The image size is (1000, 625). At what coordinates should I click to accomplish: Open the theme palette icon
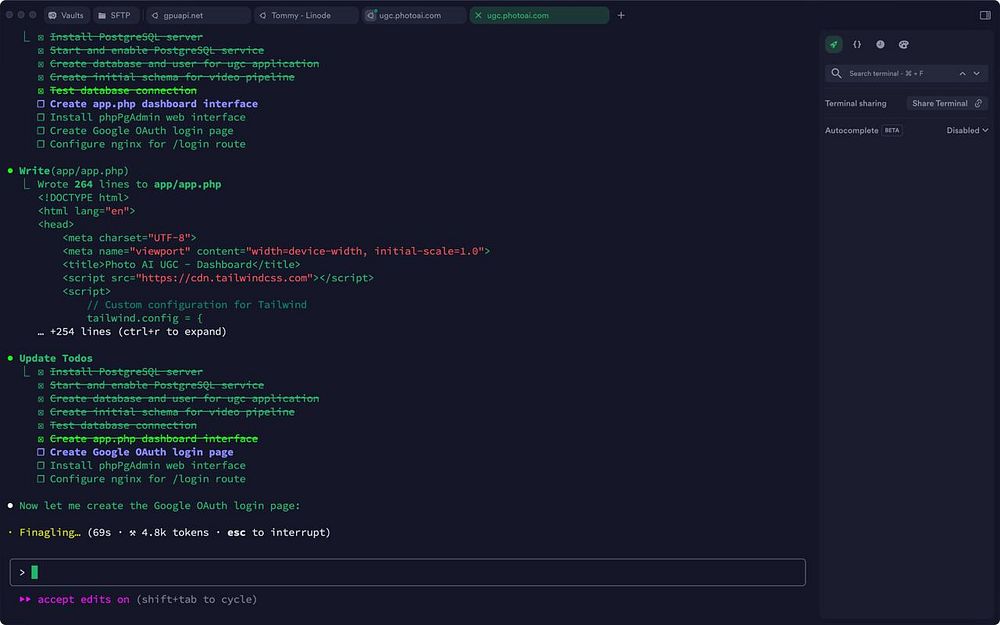tap(904, 45)
